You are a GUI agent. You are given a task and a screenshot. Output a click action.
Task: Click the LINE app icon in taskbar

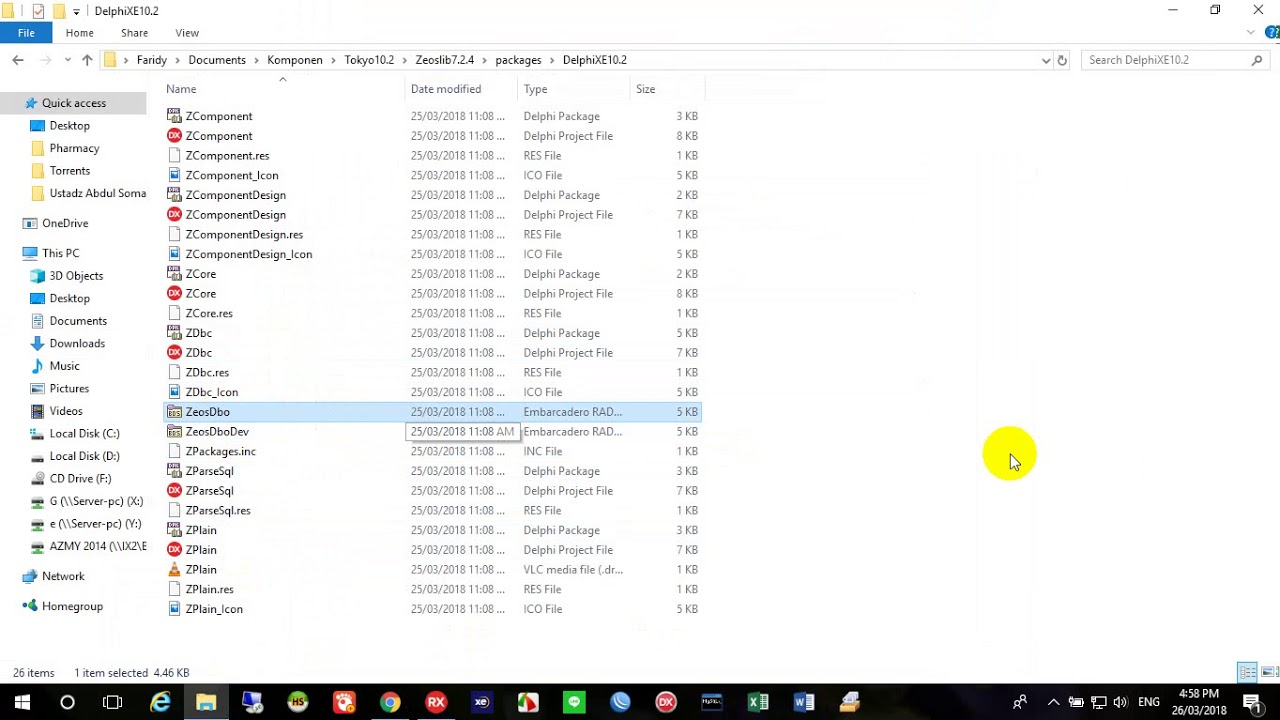(574, 703)
